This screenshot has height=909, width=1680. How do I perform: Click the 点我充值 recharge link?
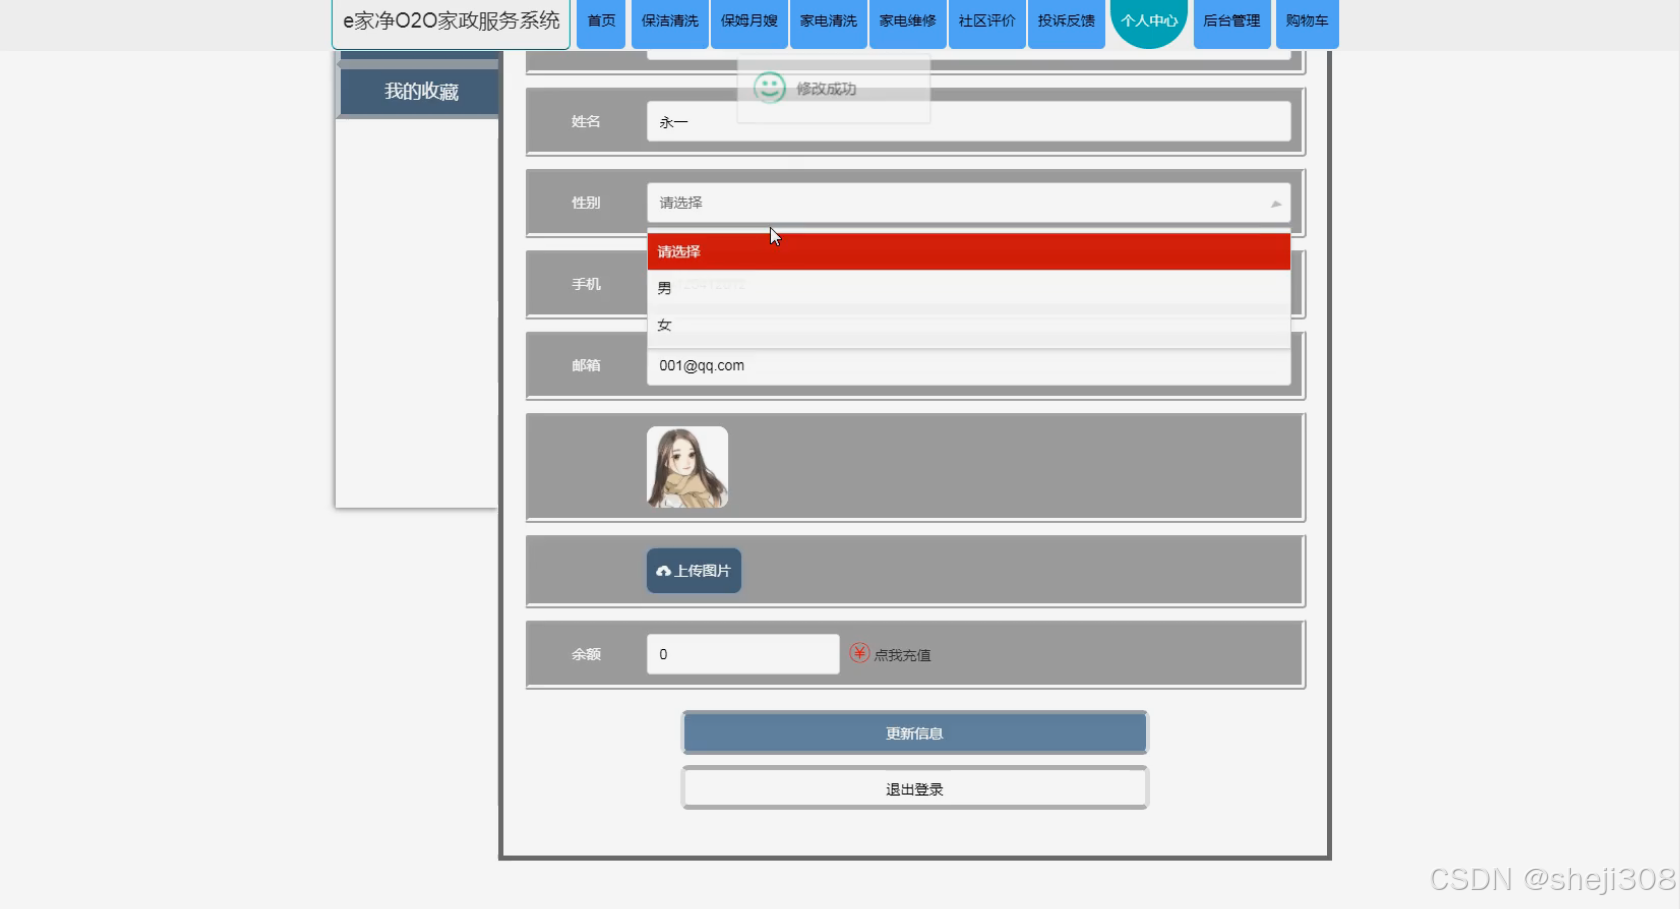pos(900,654)
